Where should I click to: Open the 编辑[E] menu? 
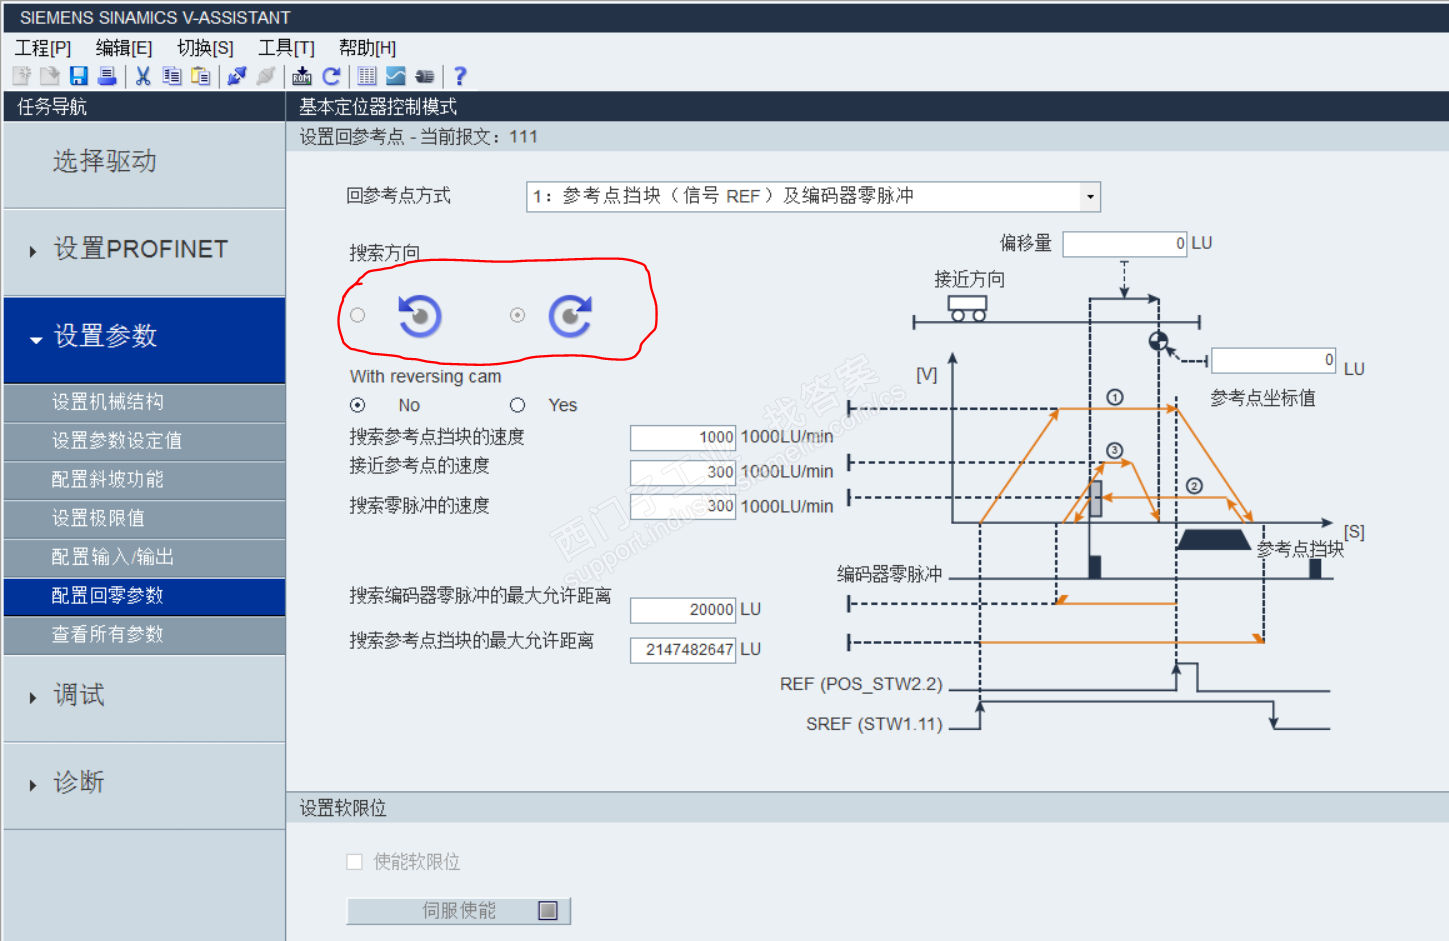[x=124, y=48]
